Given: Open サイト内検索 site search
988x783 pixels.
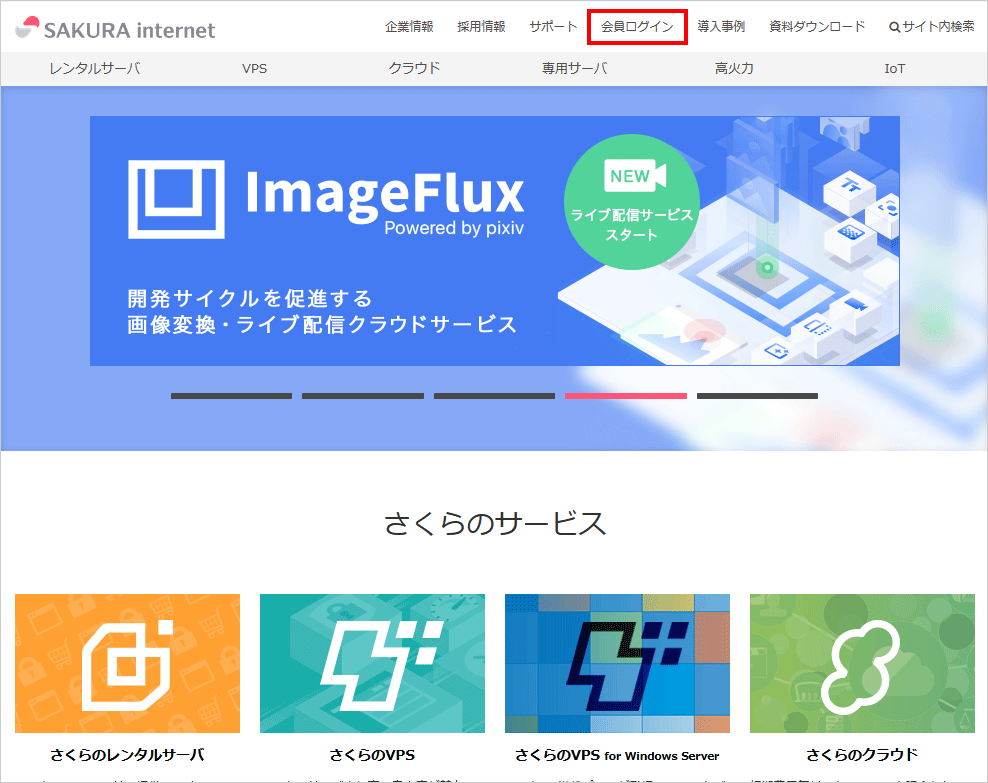Looking at the screenshot, I should click(931, 26).
